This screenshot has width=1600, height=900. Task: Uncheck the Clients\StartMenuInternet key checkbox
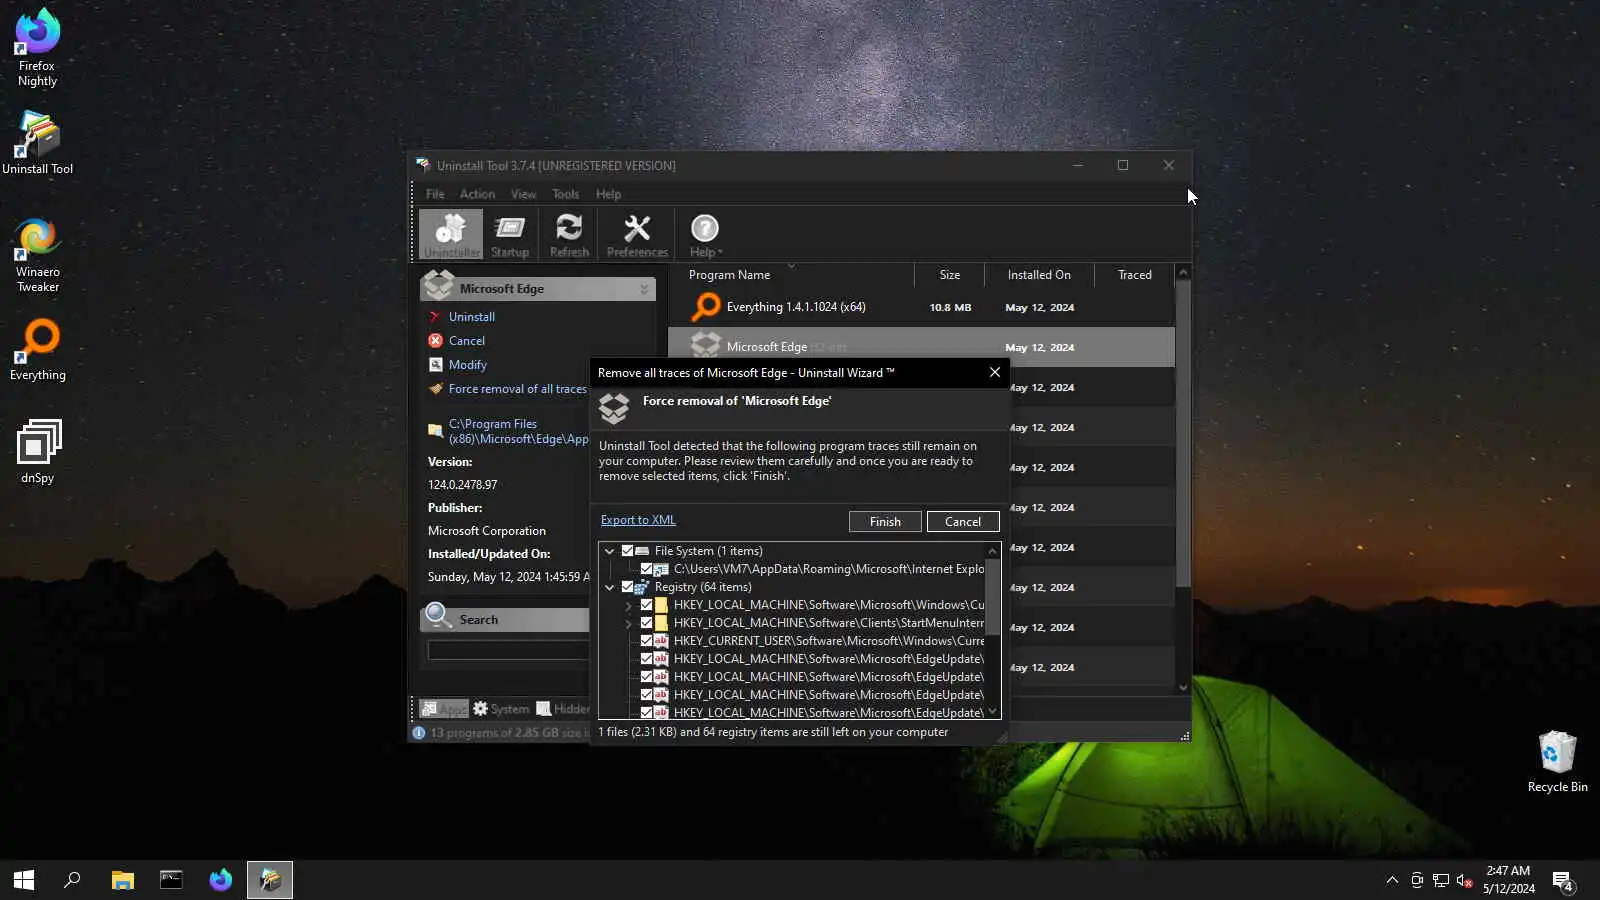point(646,622)
